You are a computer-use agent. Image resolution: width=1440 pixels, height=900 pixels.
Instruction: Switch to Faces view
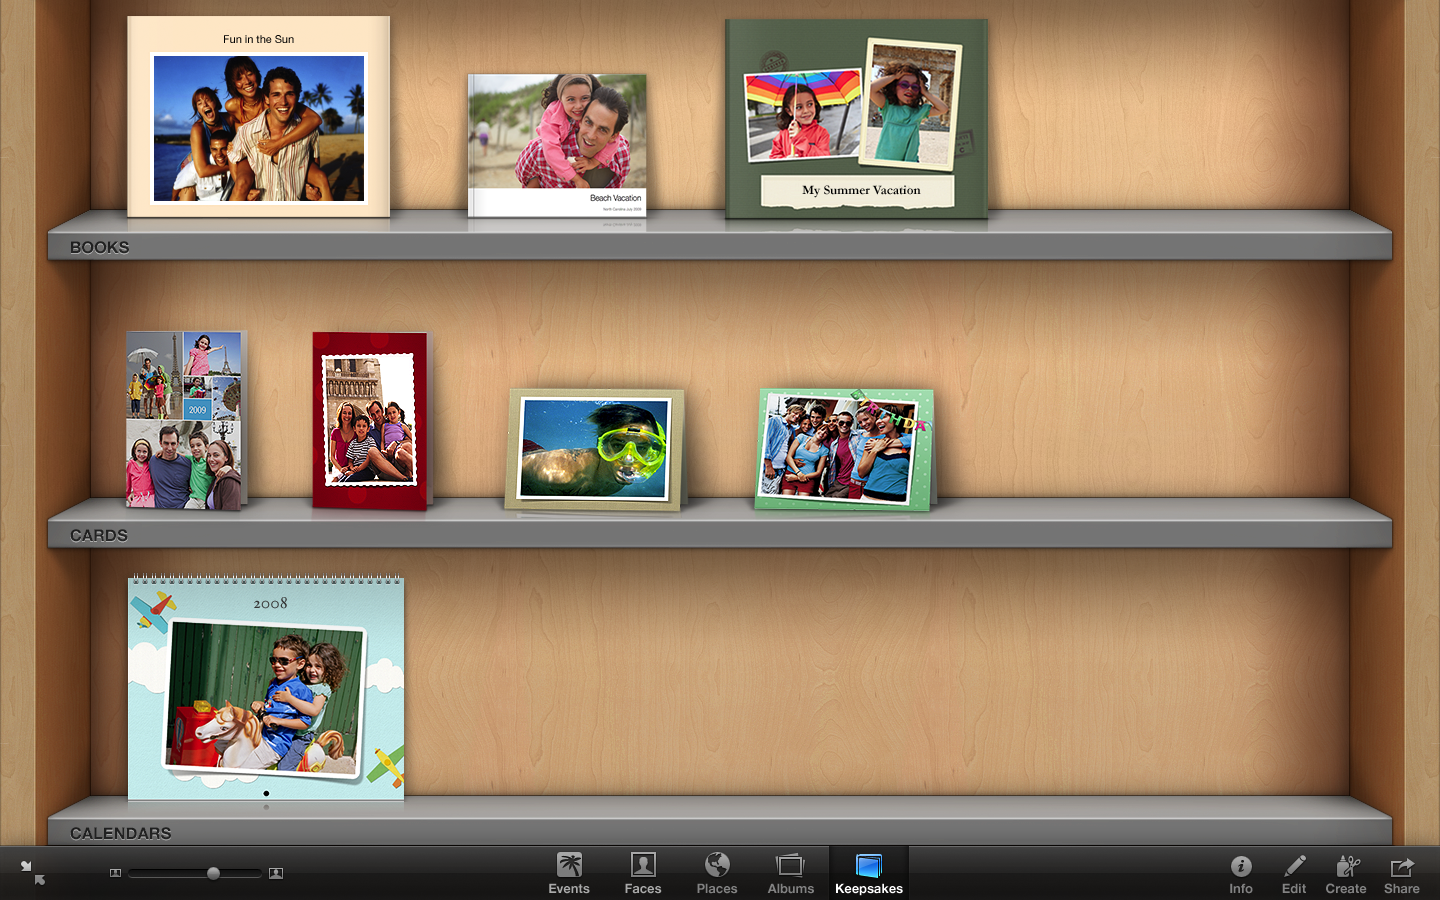(643, 873)
